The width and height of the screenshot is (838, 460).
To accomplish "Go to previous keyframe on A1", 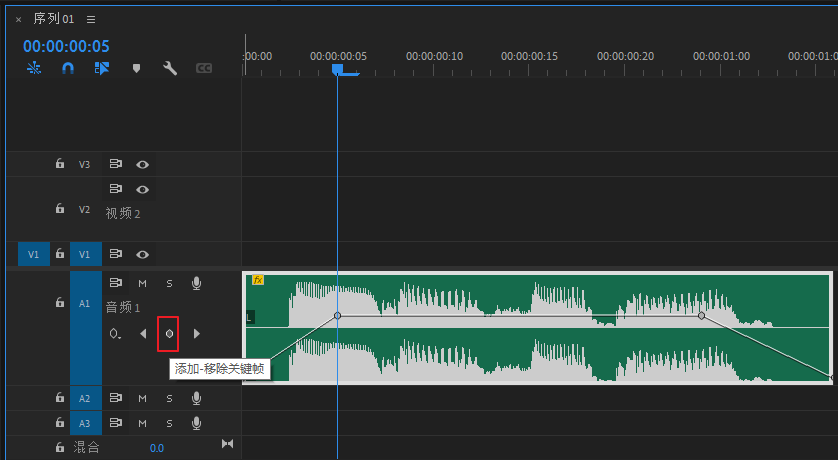I will (x=143, y=333).
